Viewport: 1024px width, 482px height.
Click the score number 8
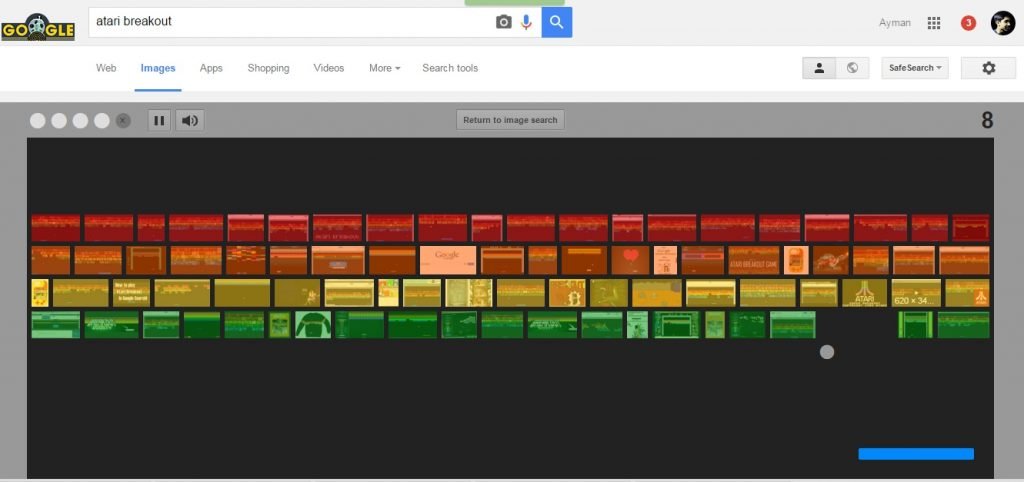click(x=987, y=120)
